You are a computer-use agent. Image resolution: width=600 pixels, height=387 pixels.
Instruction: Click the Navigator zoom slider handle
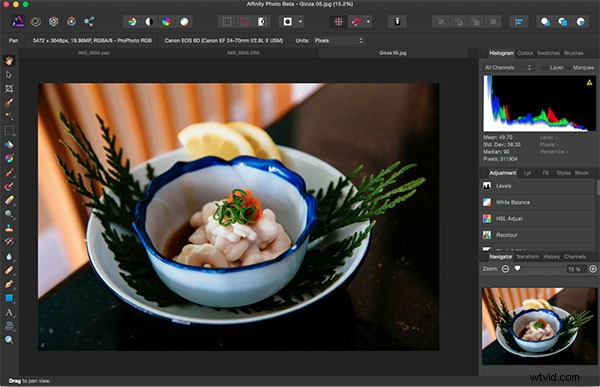(x=518, y=269)
